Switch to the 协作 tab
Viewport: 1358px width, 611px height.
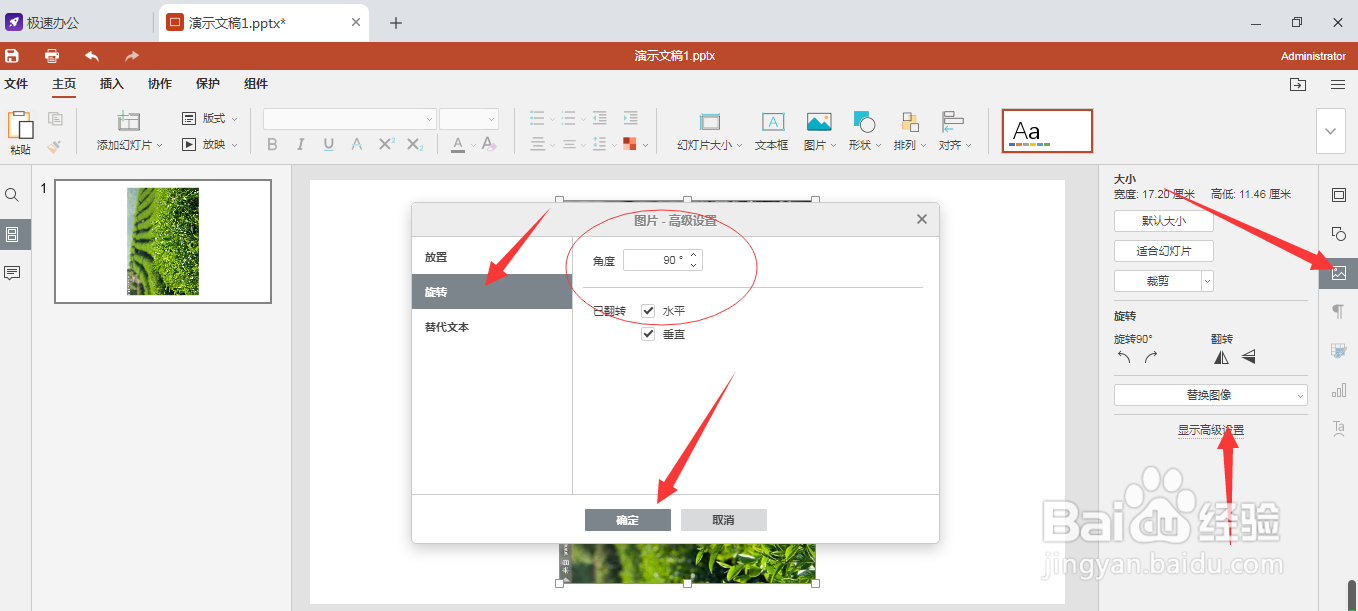coord(160,84)
